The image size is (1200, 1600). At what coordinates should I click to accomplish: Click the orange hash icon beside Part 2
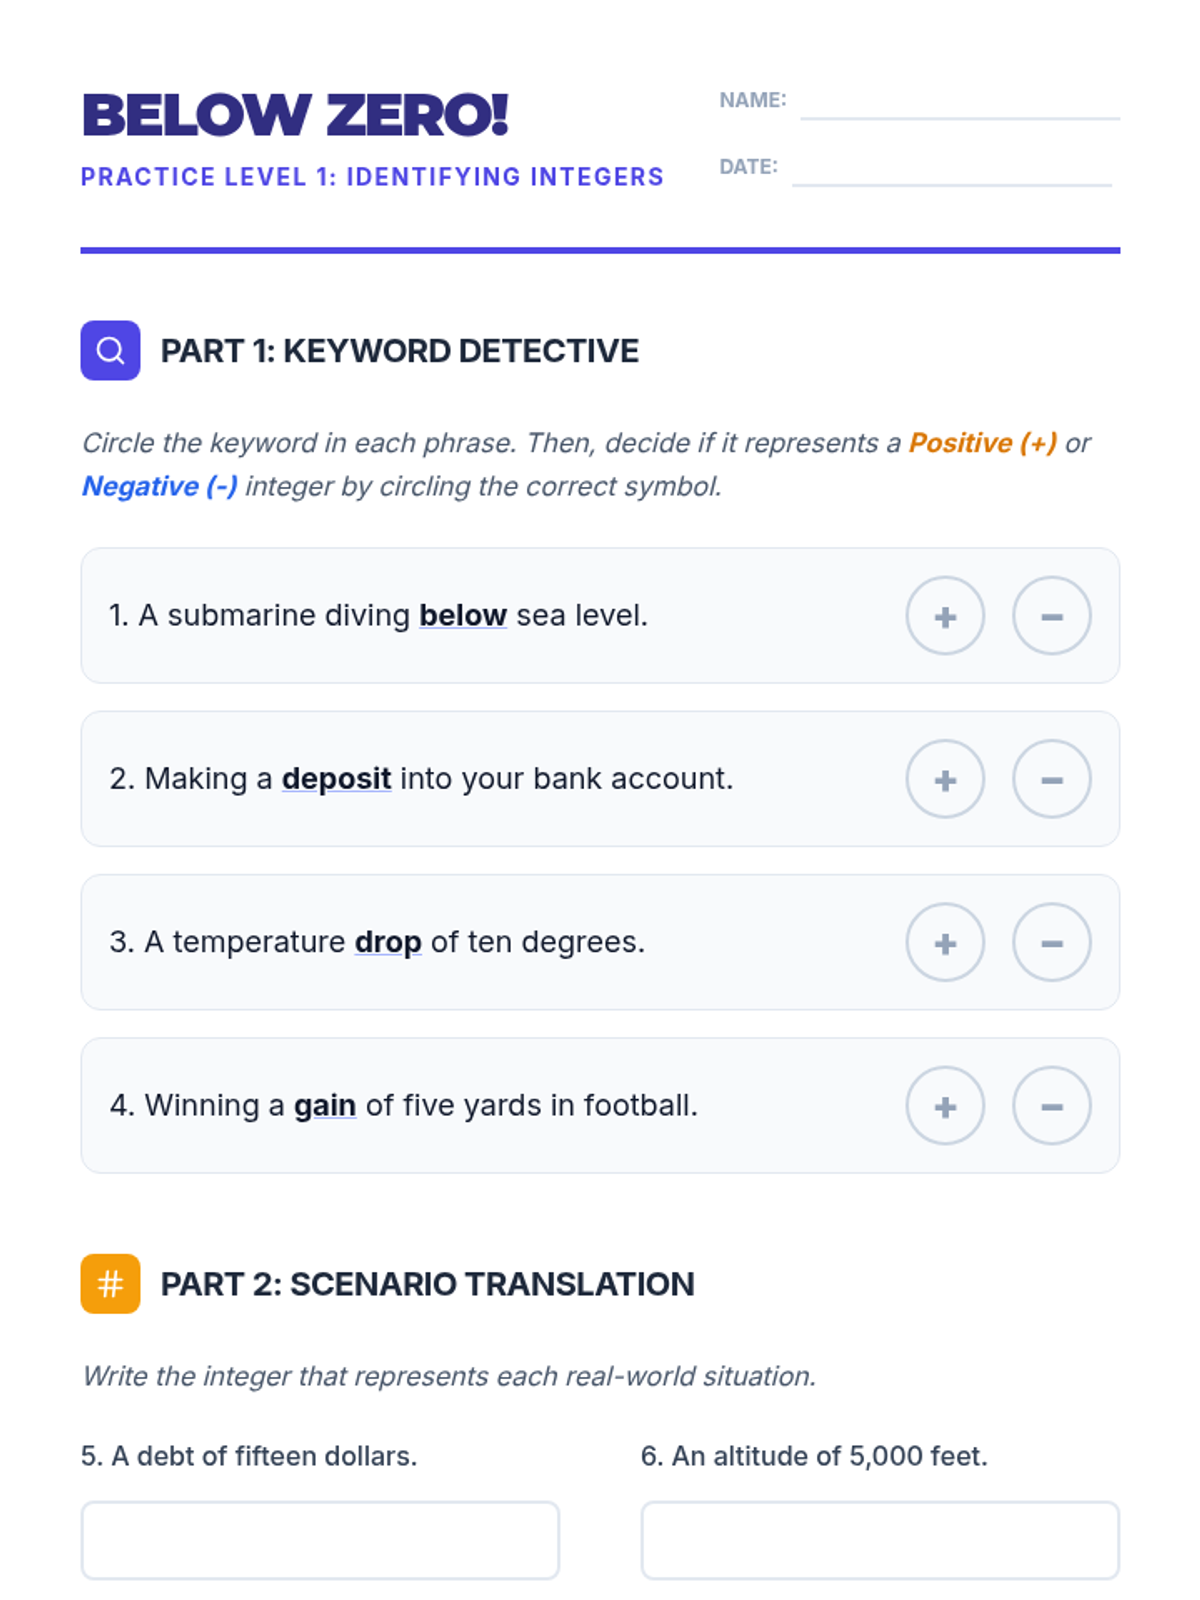tap(110, 1283)
